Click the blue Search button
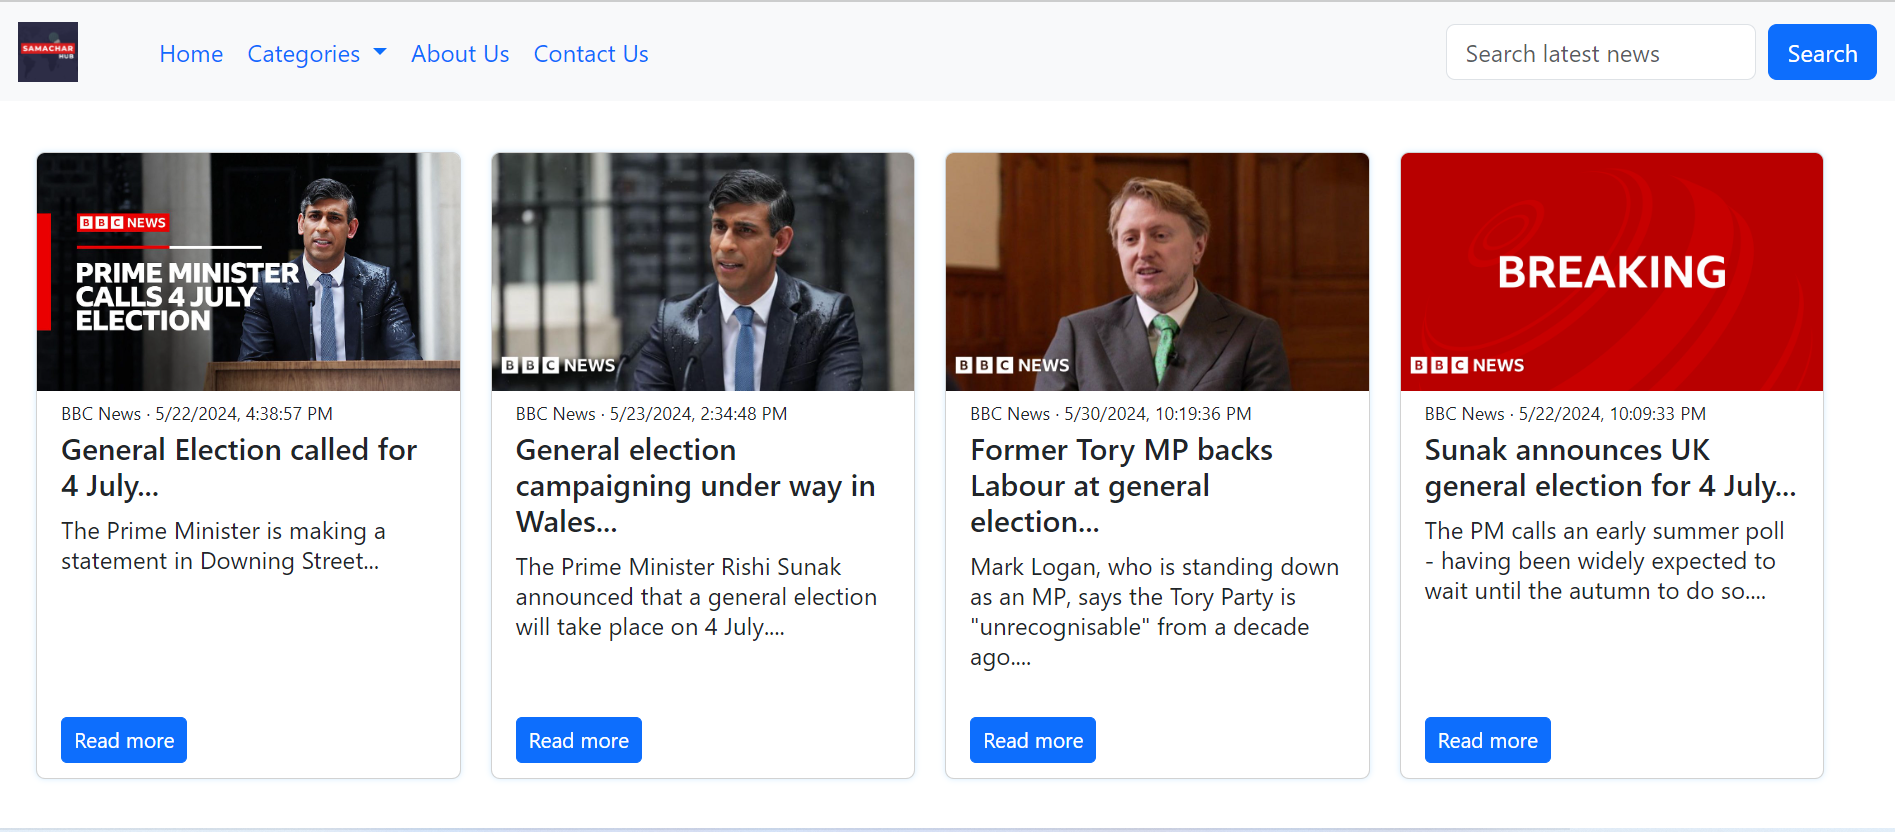The image size is (1895, 832). pyautogui.click(x=1822, y=52)
